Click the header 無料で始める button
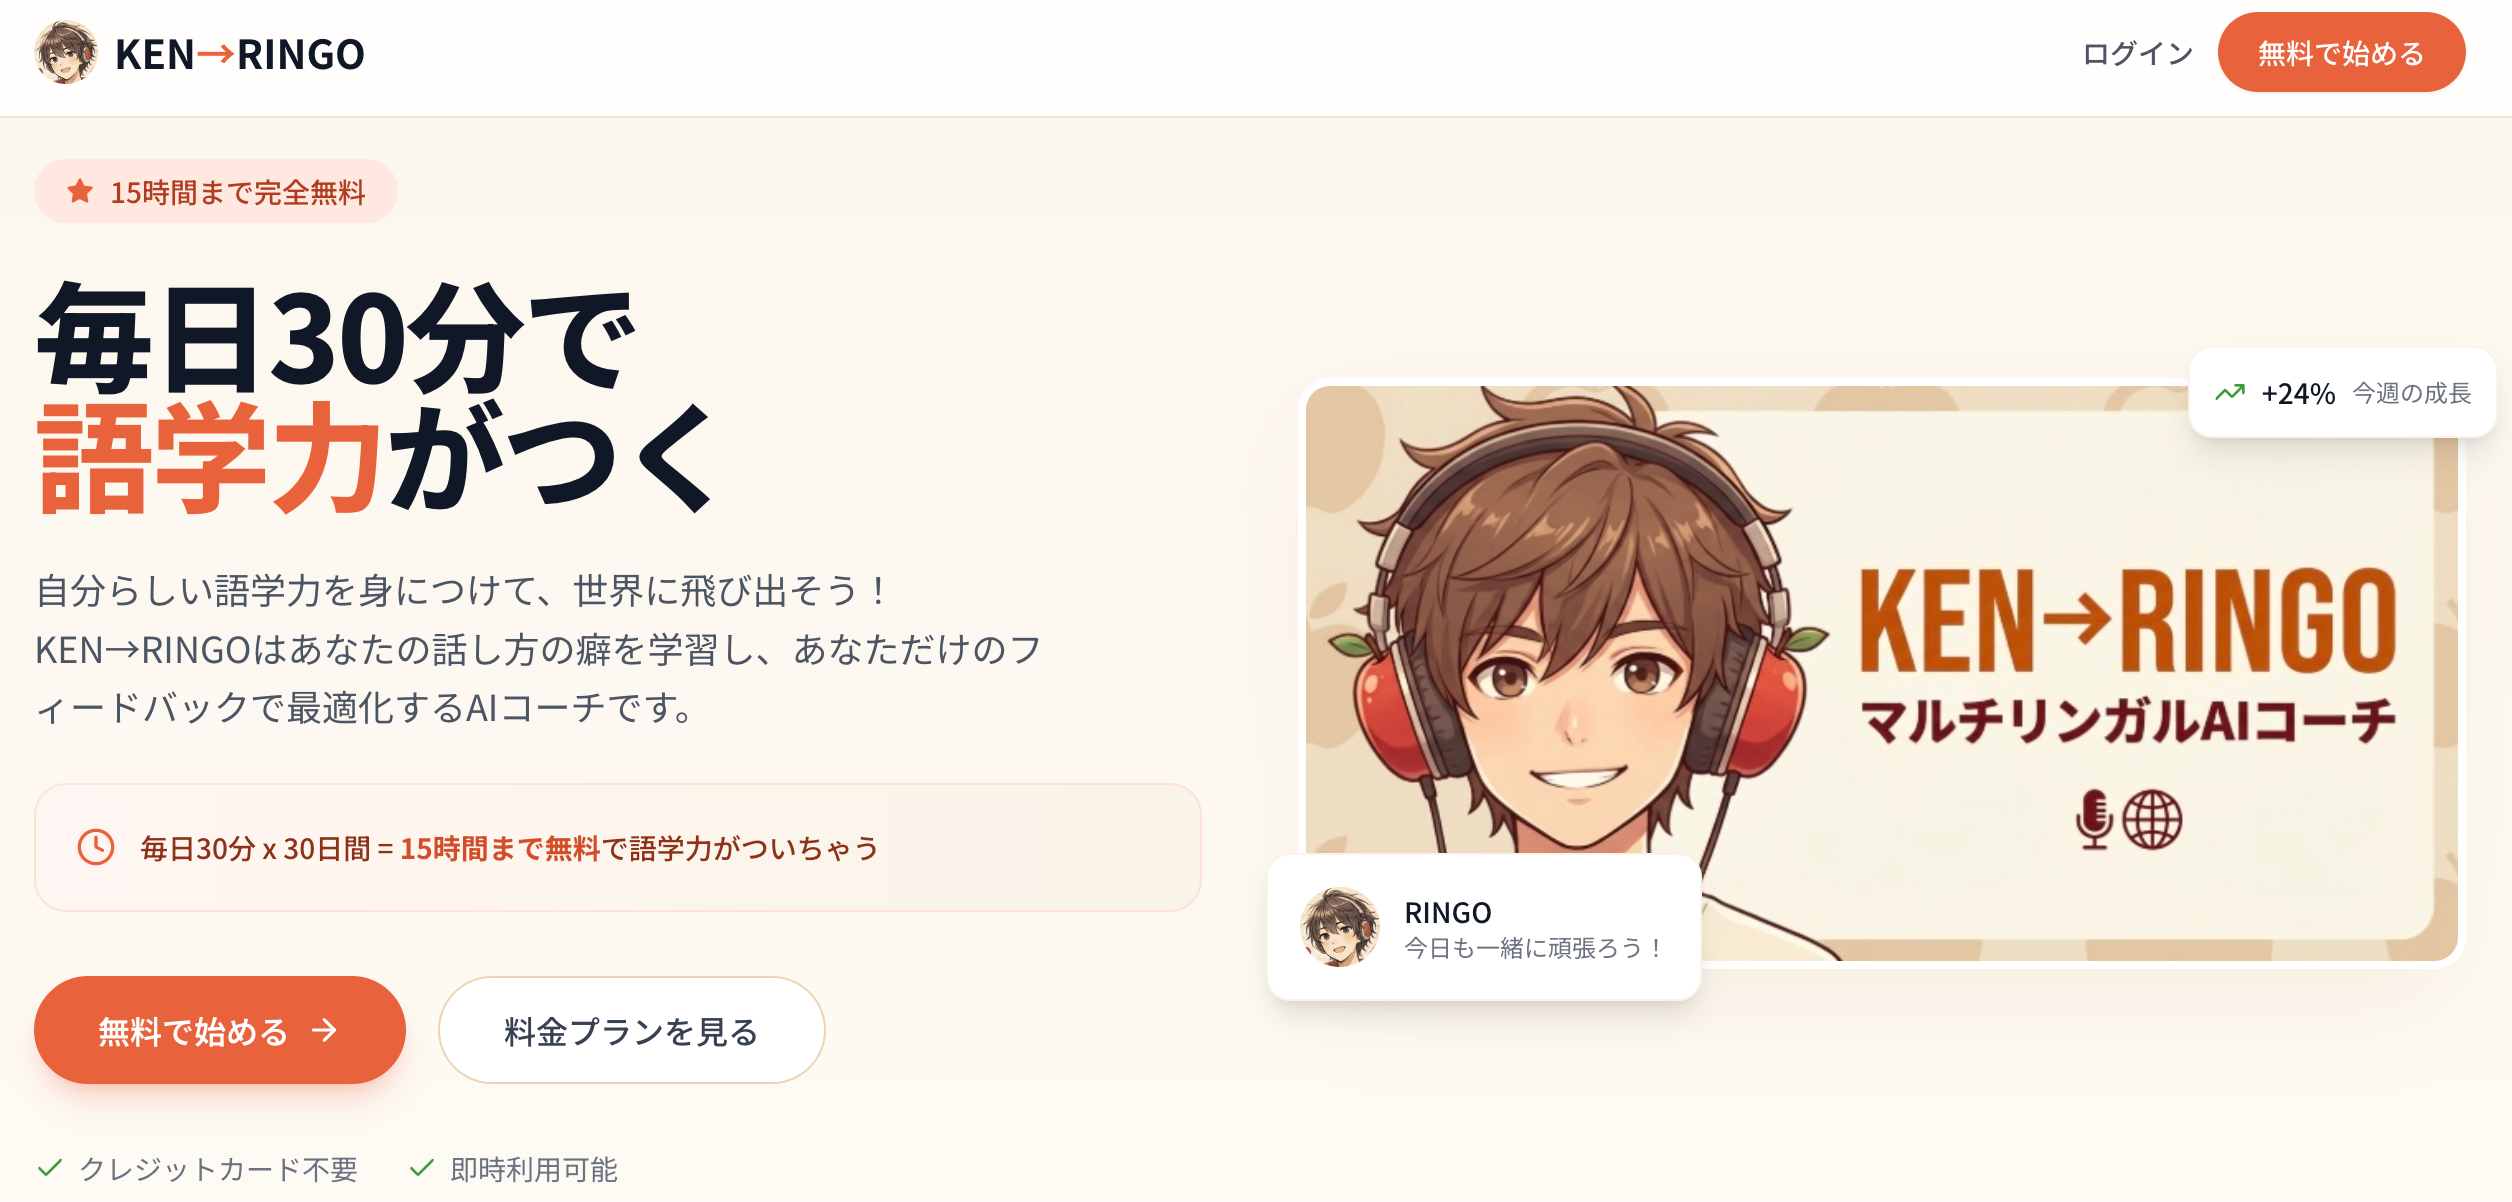 tap(2341, 53)
